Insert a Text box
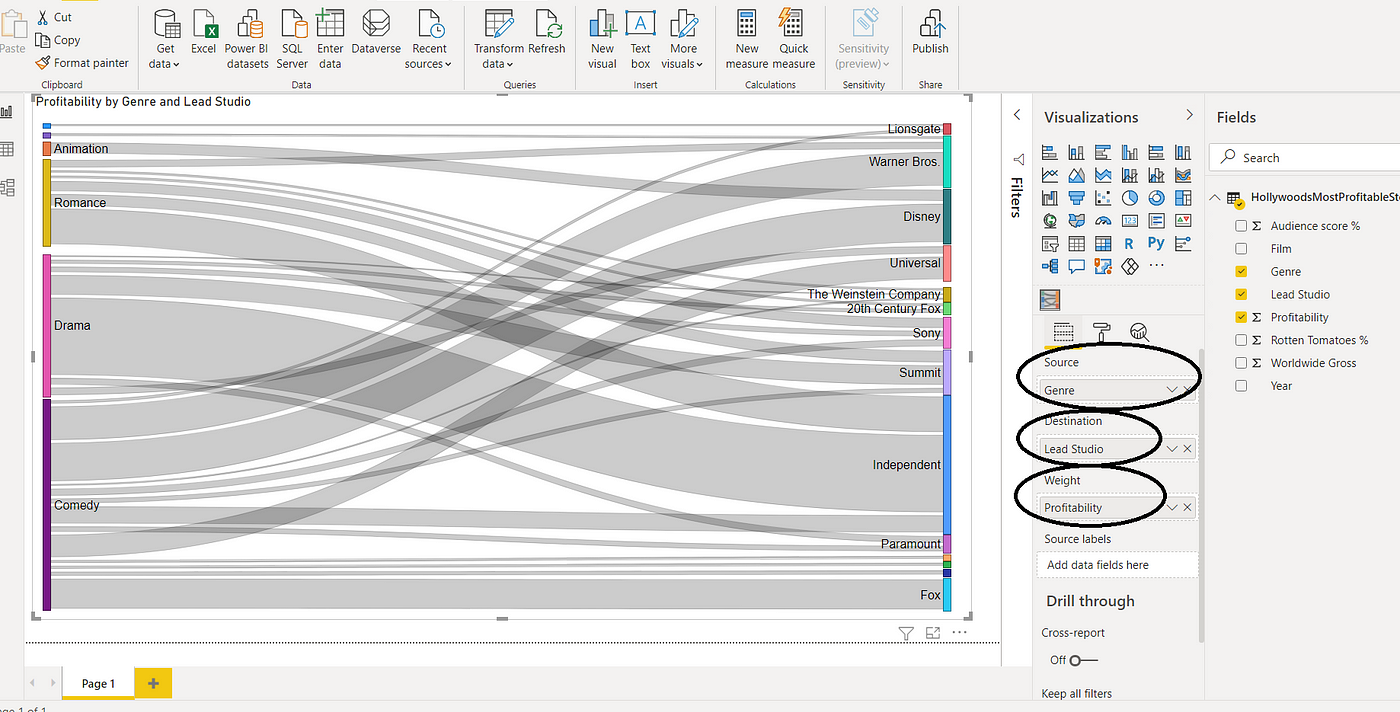This screenshot has width=1400, height=712. (640, 38)
